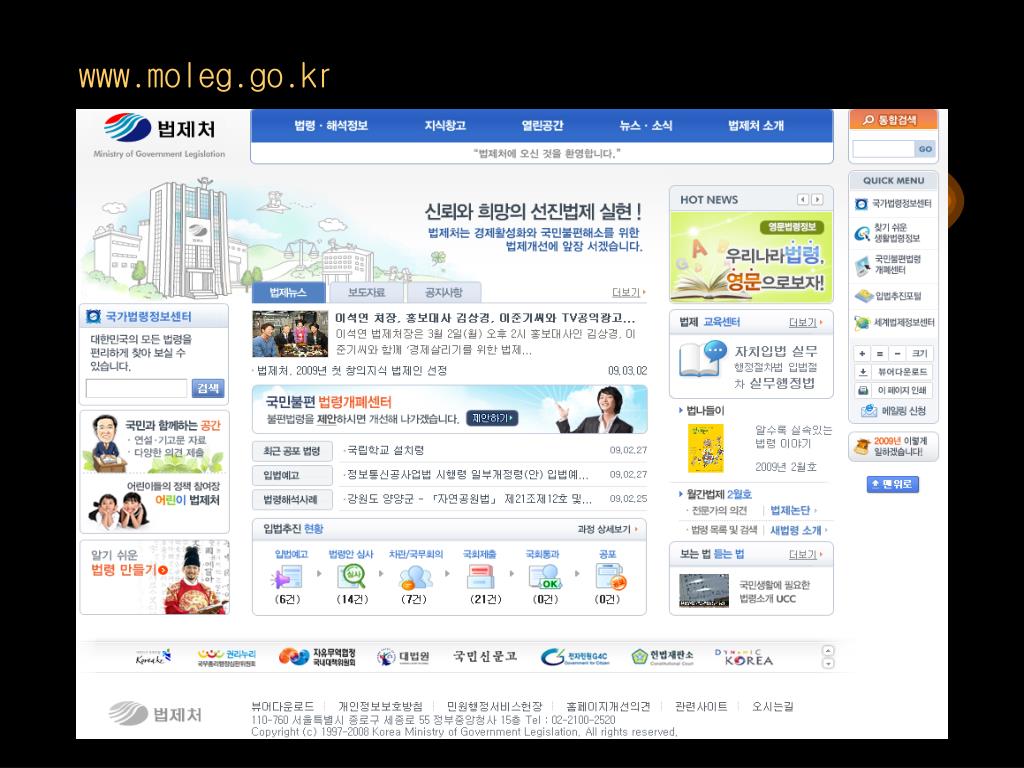The width and height of the screenshot is (1024, 768).
Task: Open the 이석연 처장 news headline
Action: point(485,318)
